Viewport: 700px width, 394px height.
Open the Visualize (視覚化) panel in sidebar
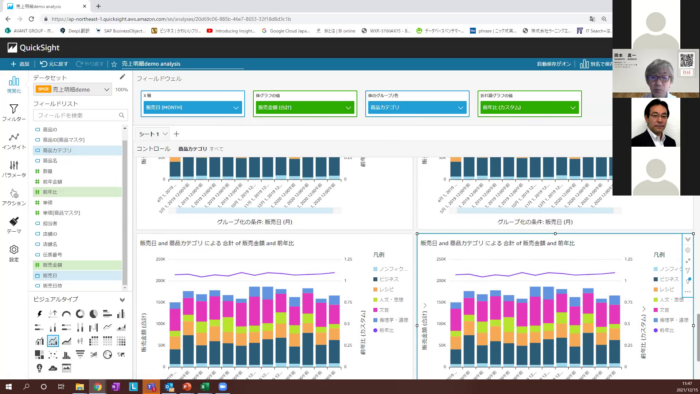[14, 84]
